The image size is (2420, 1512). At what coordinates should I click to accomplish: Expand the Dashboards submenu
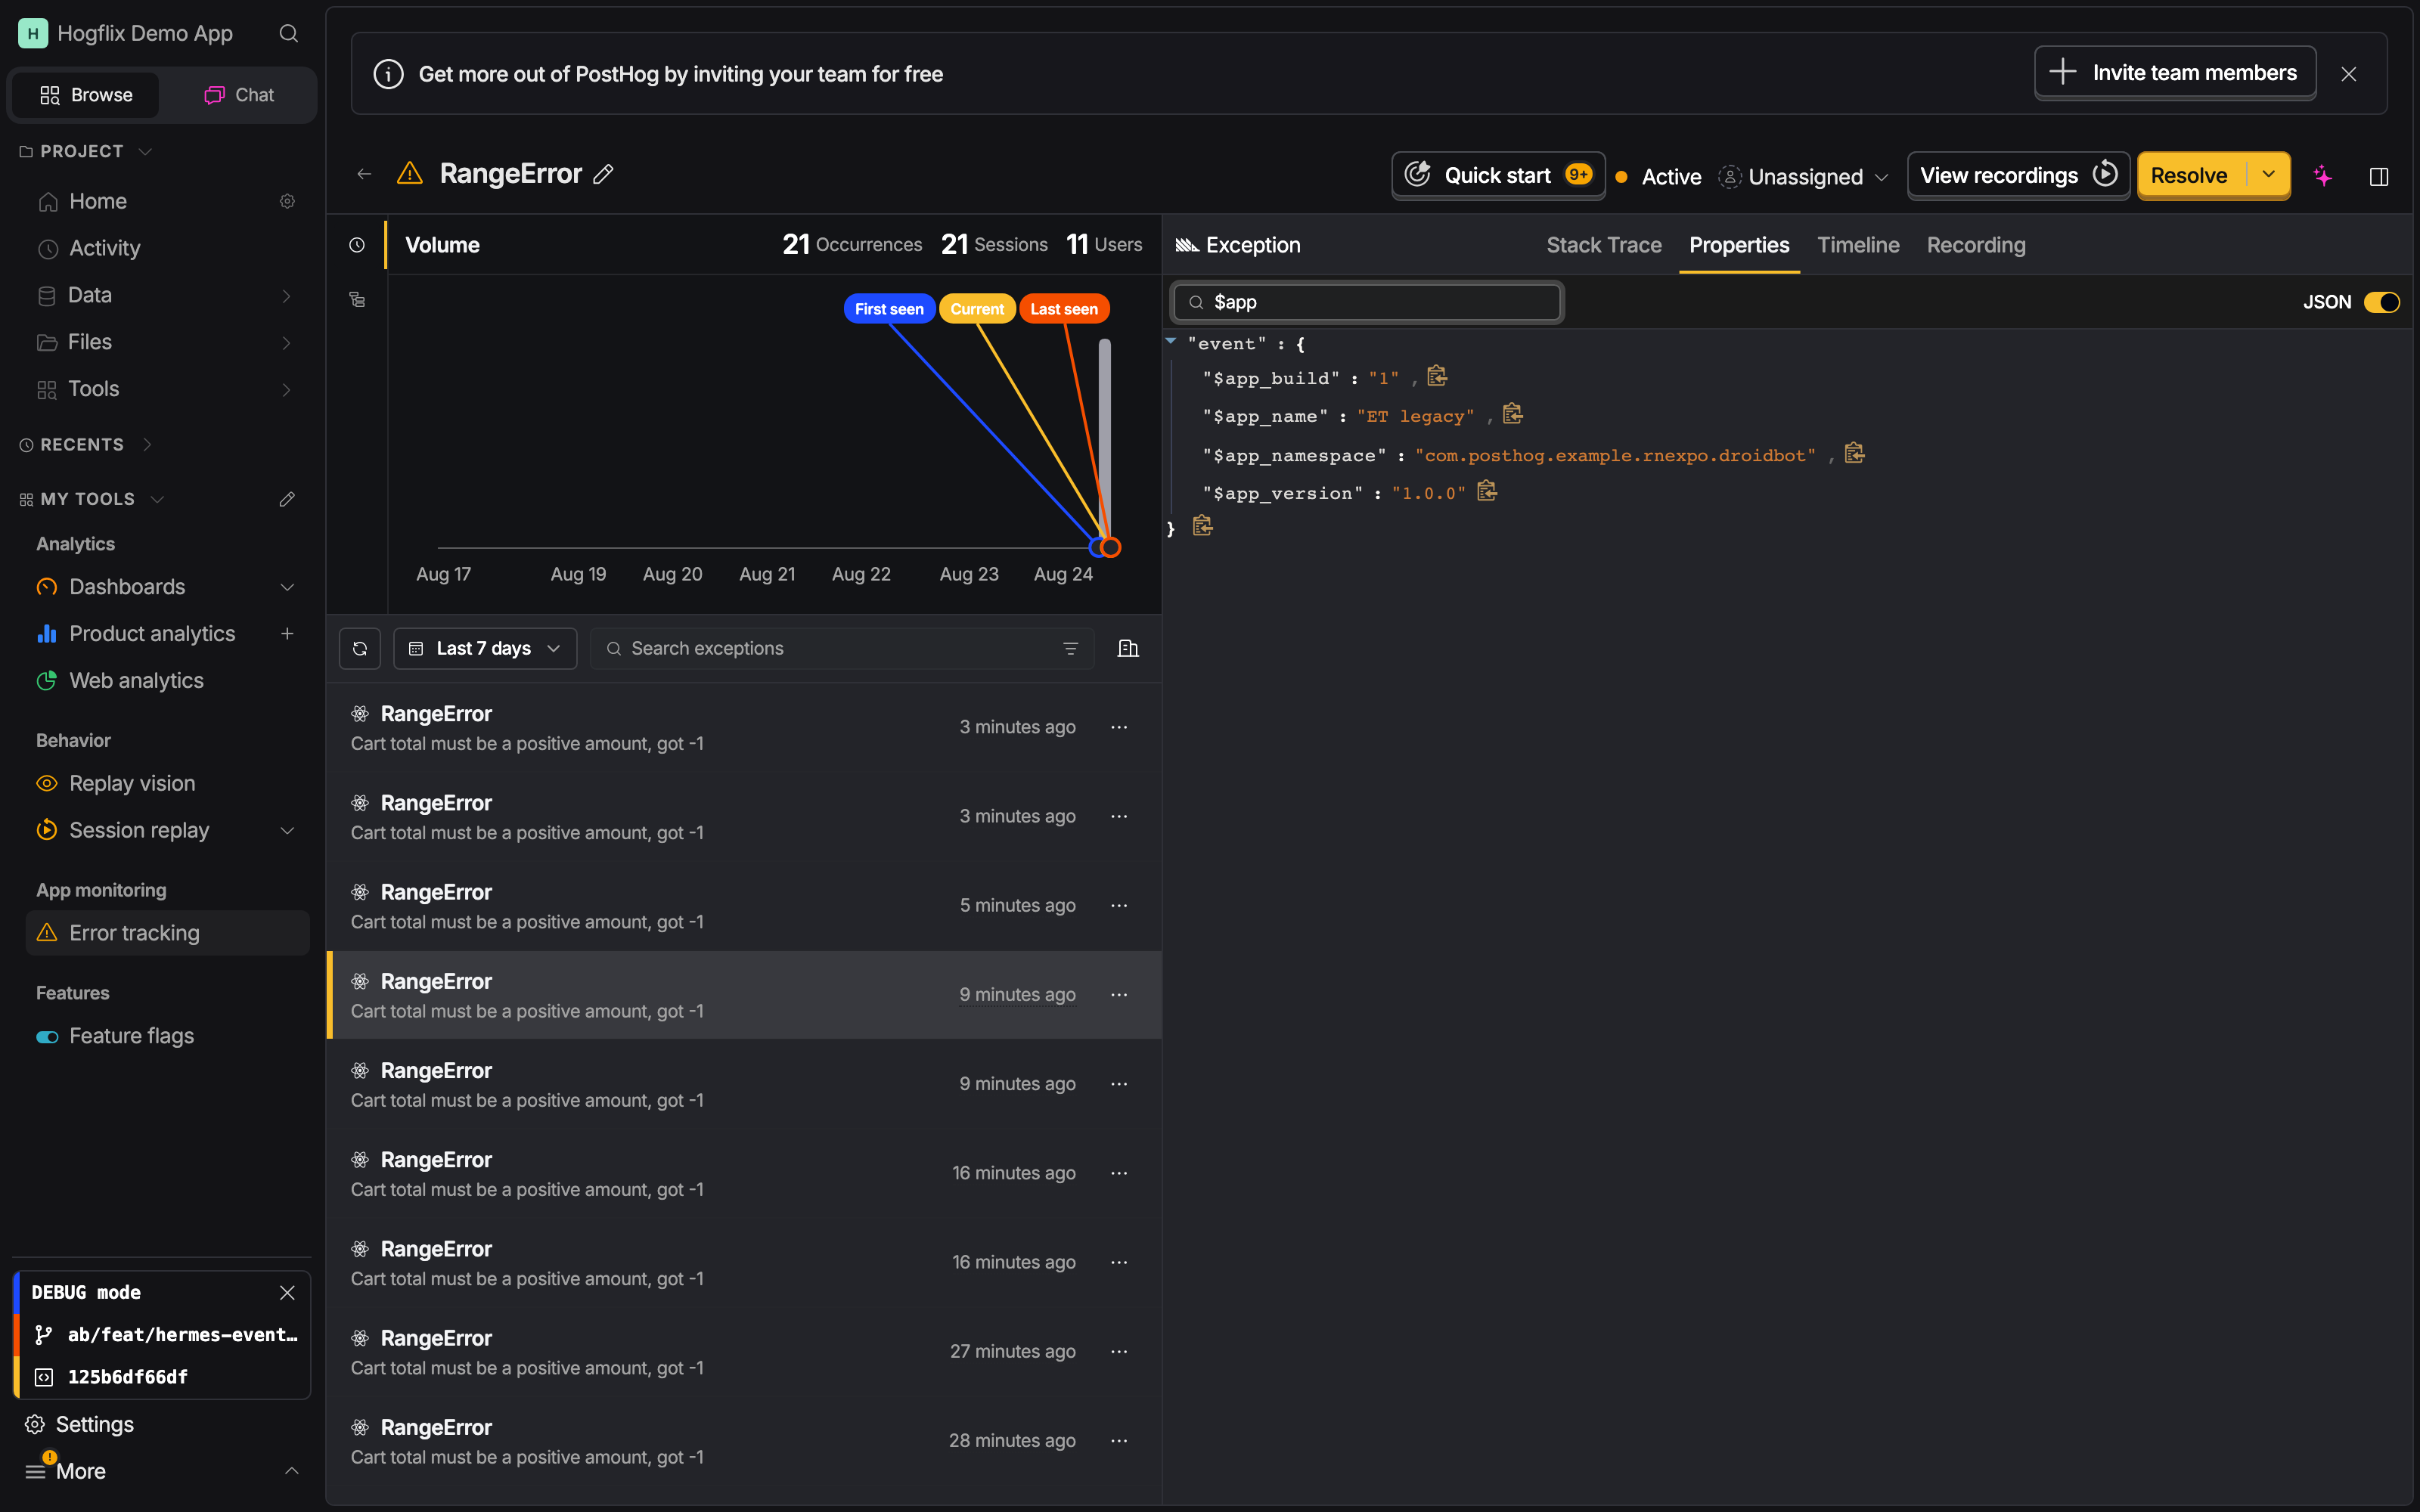[x=287, y=587]
